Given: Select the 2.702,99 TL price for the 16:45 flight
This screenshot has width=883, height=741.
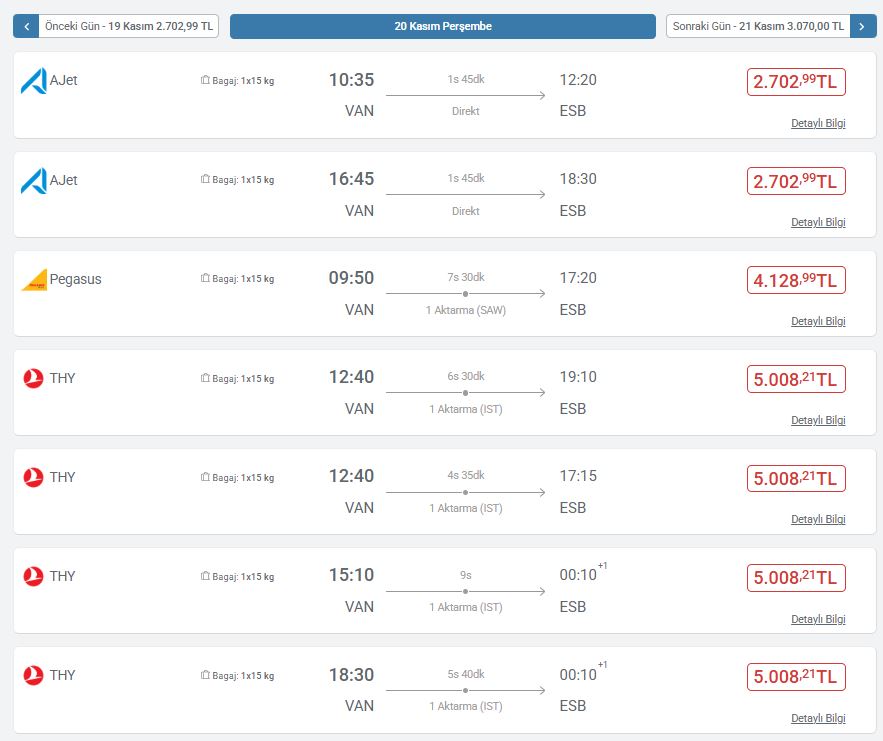Looking at the screenshot, I should [x=796, y=182].
